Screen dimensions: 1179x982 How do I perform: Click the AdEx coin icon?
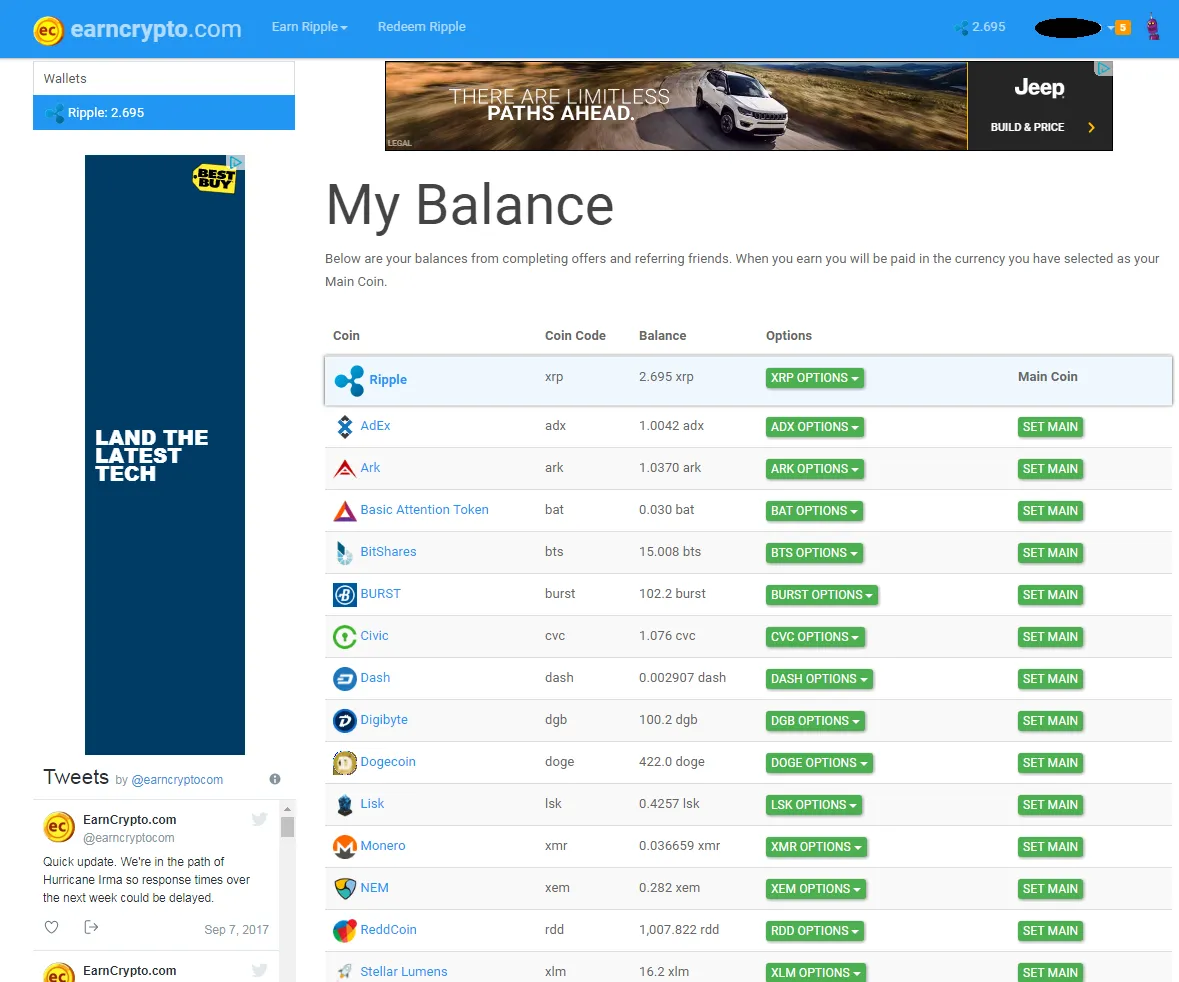(344, 426)
